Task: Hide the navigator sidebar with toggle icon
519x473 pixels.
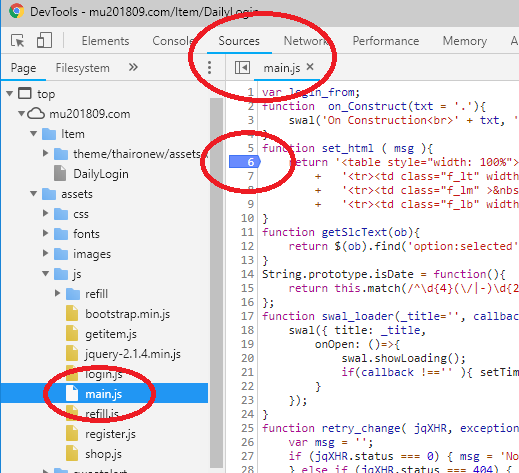Action: click(x=242, y=68)
